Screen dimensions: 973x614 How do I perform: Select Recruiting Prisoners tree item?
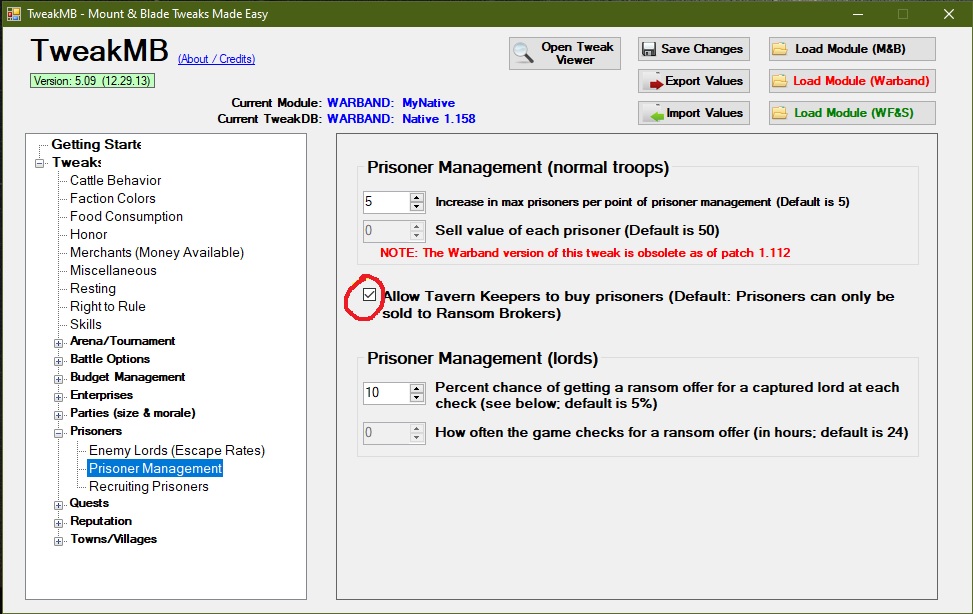(149, 486)
